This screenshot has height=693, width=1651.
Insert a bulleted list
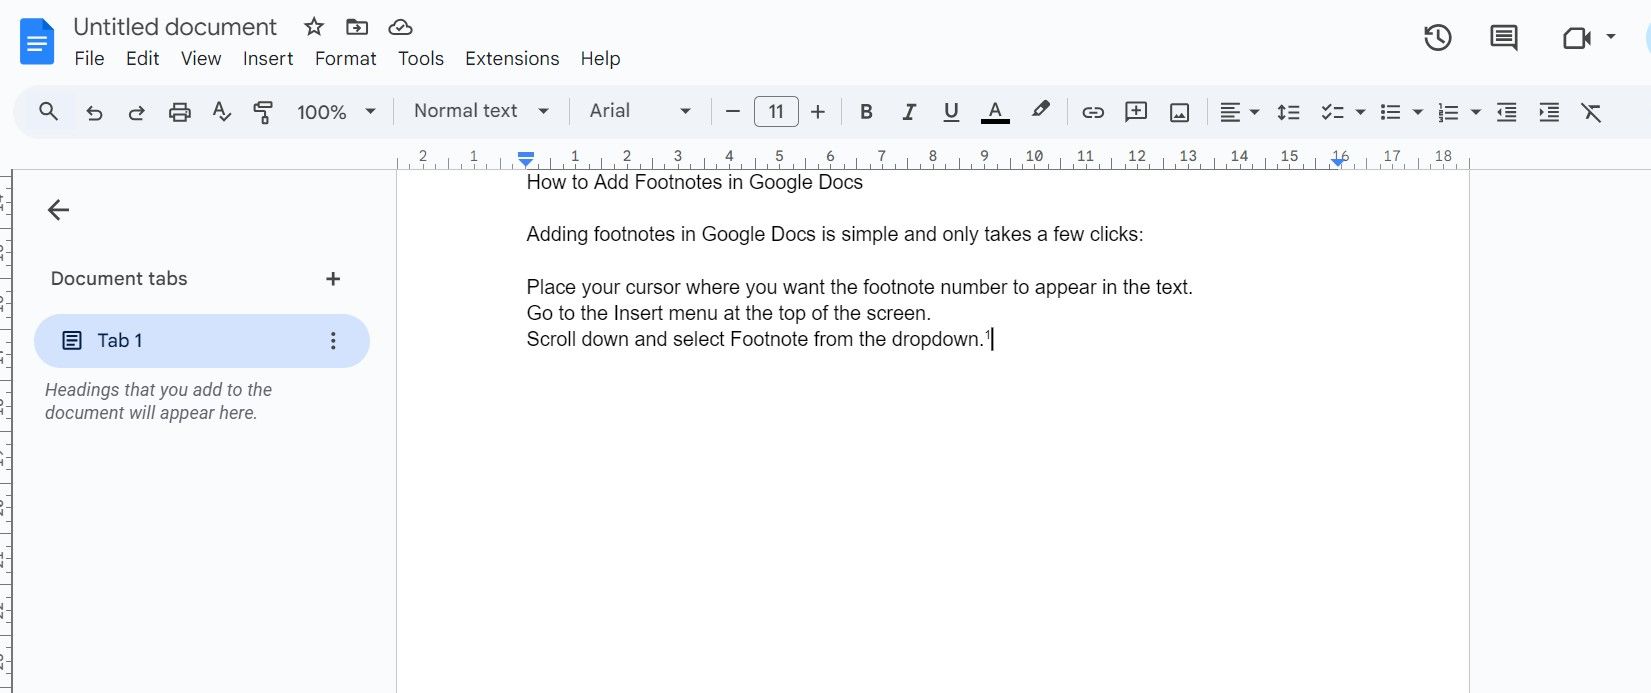(1390, 112)
